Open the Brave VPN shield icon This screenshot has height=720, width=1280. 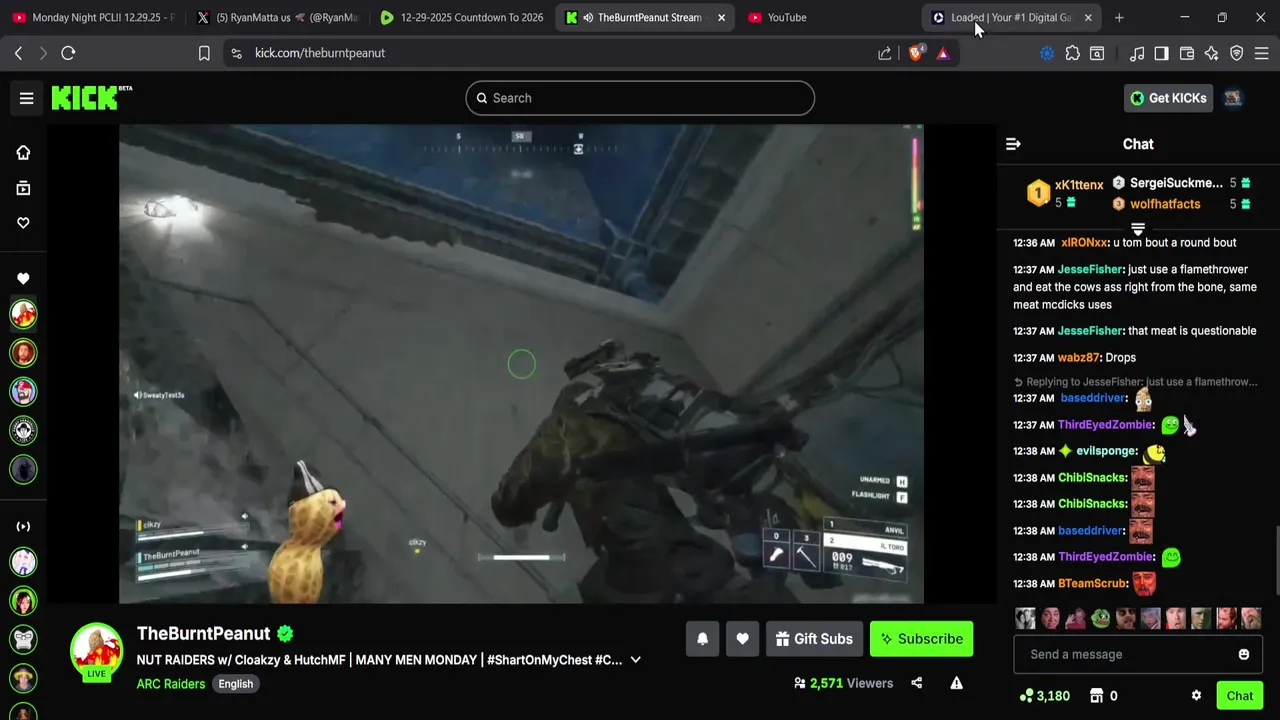1237,53
